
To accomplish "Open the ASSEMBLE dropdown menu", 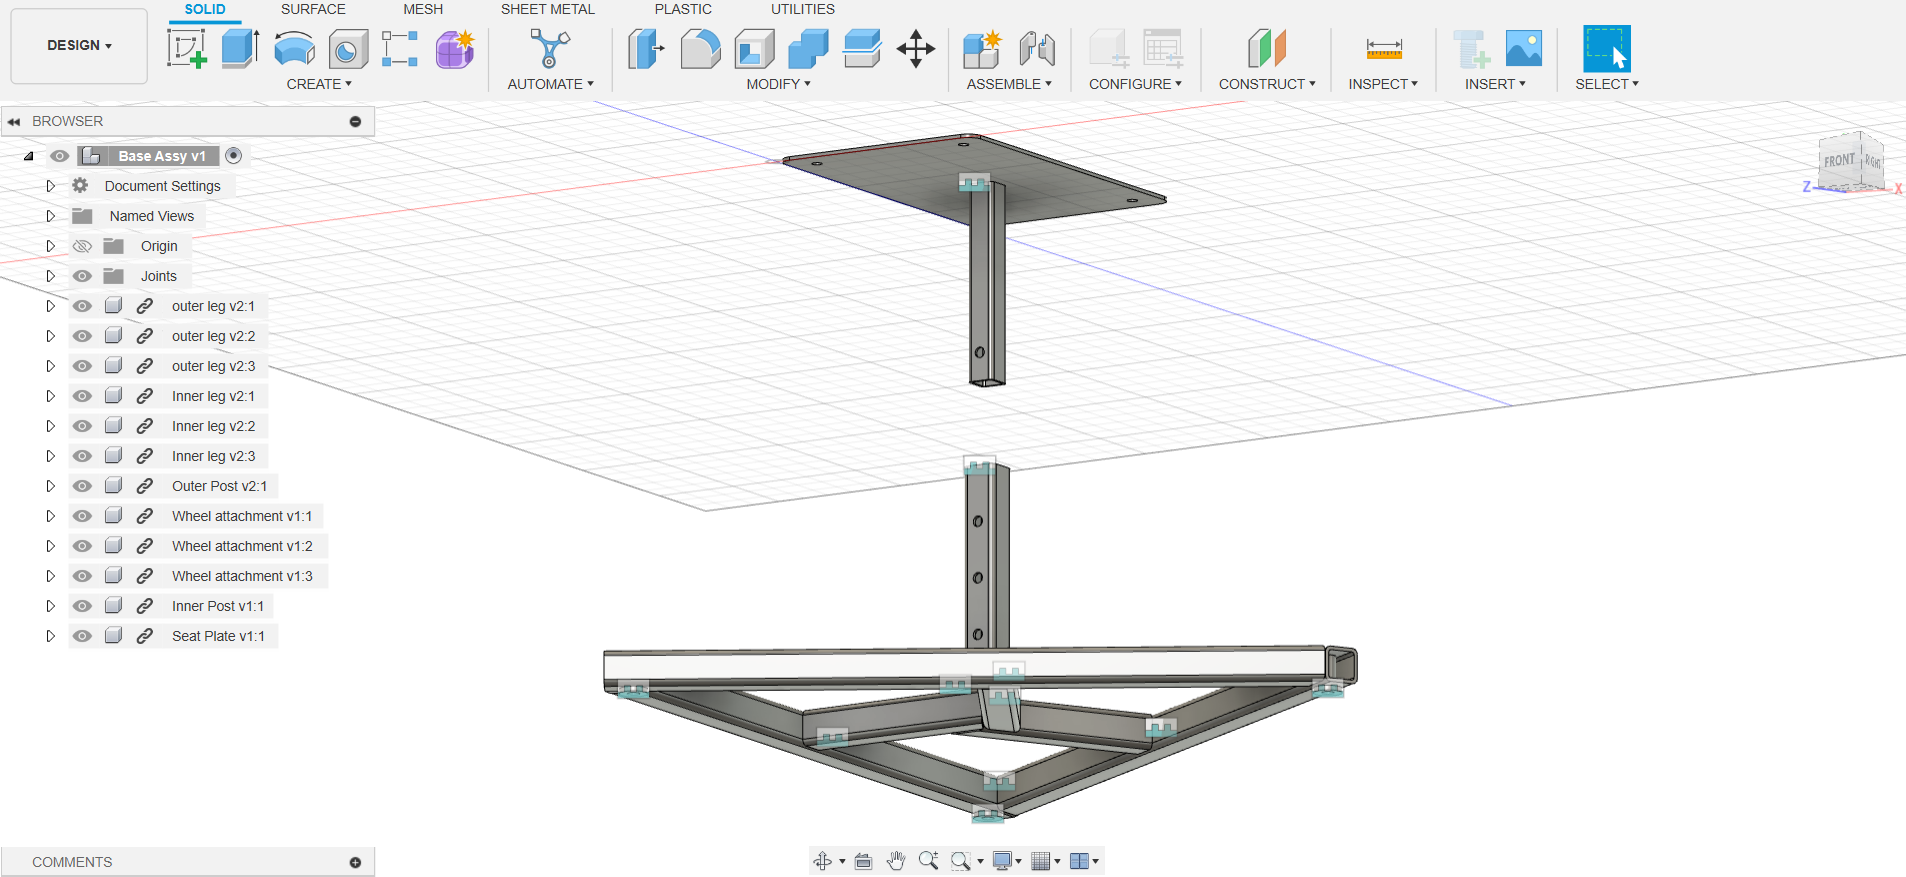I will click(x=1009, y=84).
